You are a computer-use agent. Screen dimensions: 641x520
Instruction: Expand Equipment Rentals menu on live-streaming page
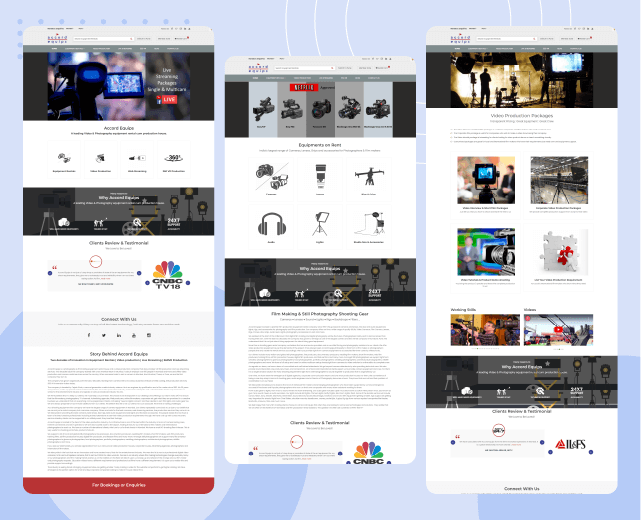pos(75,49)
